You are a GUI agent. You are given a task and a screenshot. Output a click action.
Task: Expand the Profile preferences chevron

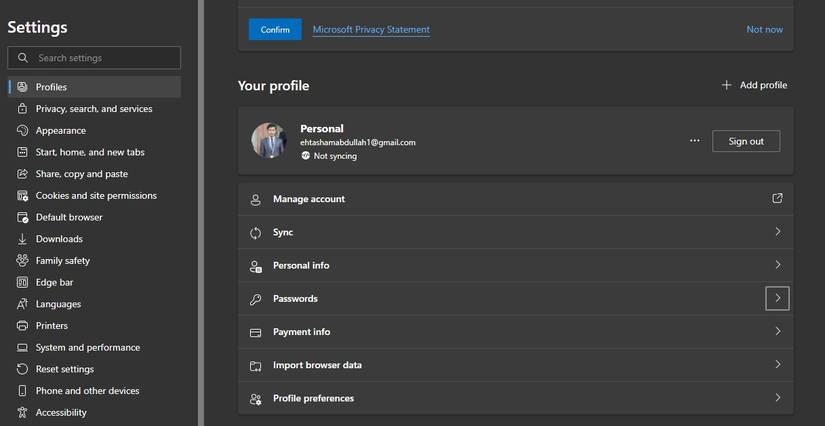tap(777, 398)
